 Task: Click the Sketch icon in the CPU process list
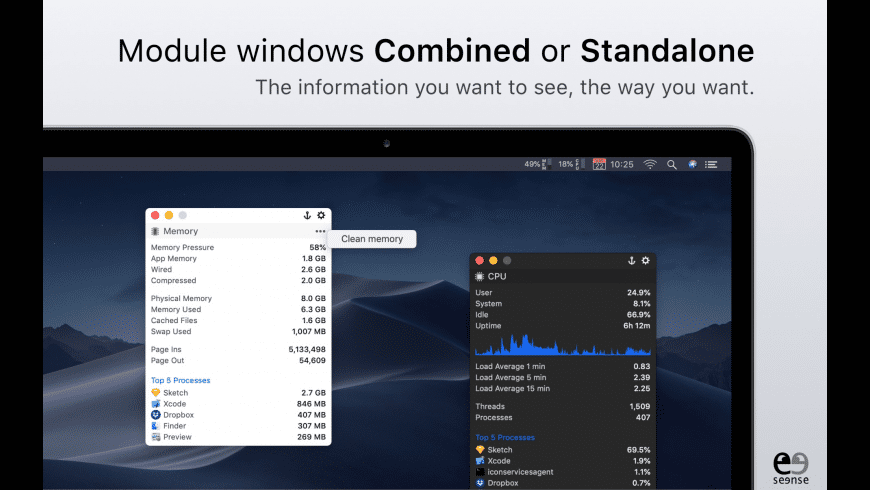tap(480, 449)
